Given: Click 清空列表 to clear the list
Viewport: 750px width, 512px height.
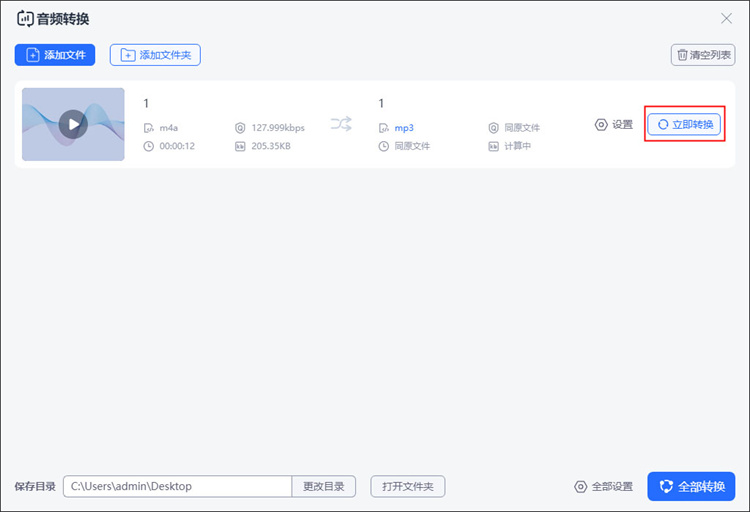Looking at the screenshot, I should 703,55.
